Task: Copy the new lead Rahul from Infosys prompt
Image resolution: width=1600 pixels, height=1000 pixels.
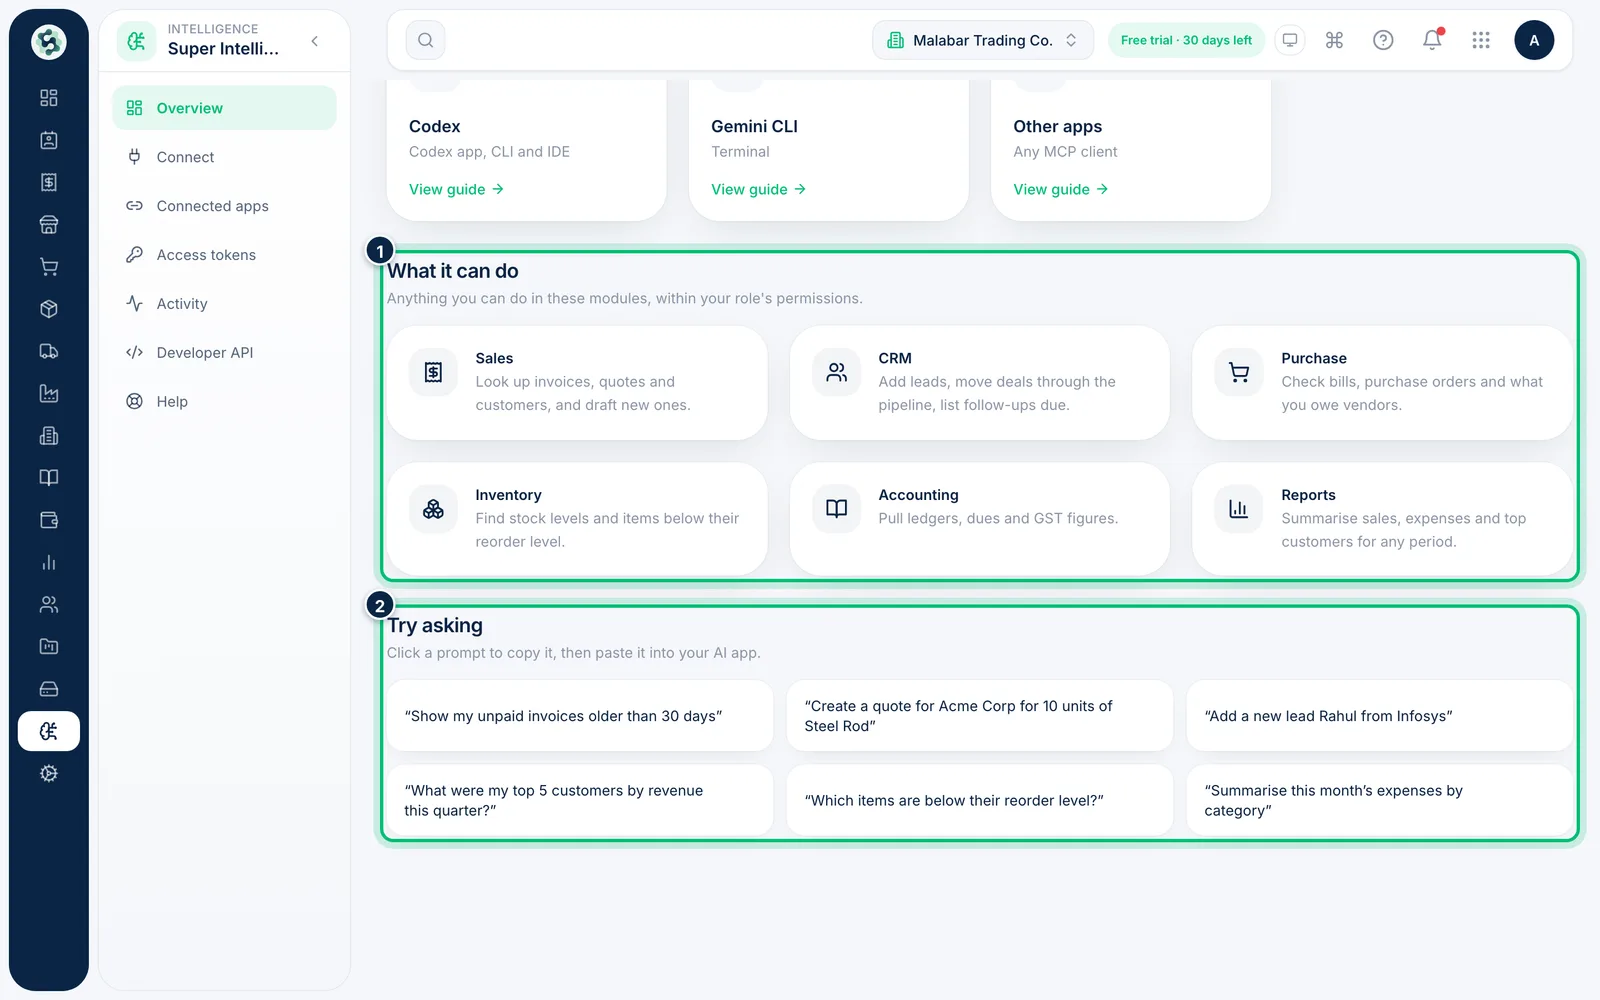Action: [x=1380, y=716]
